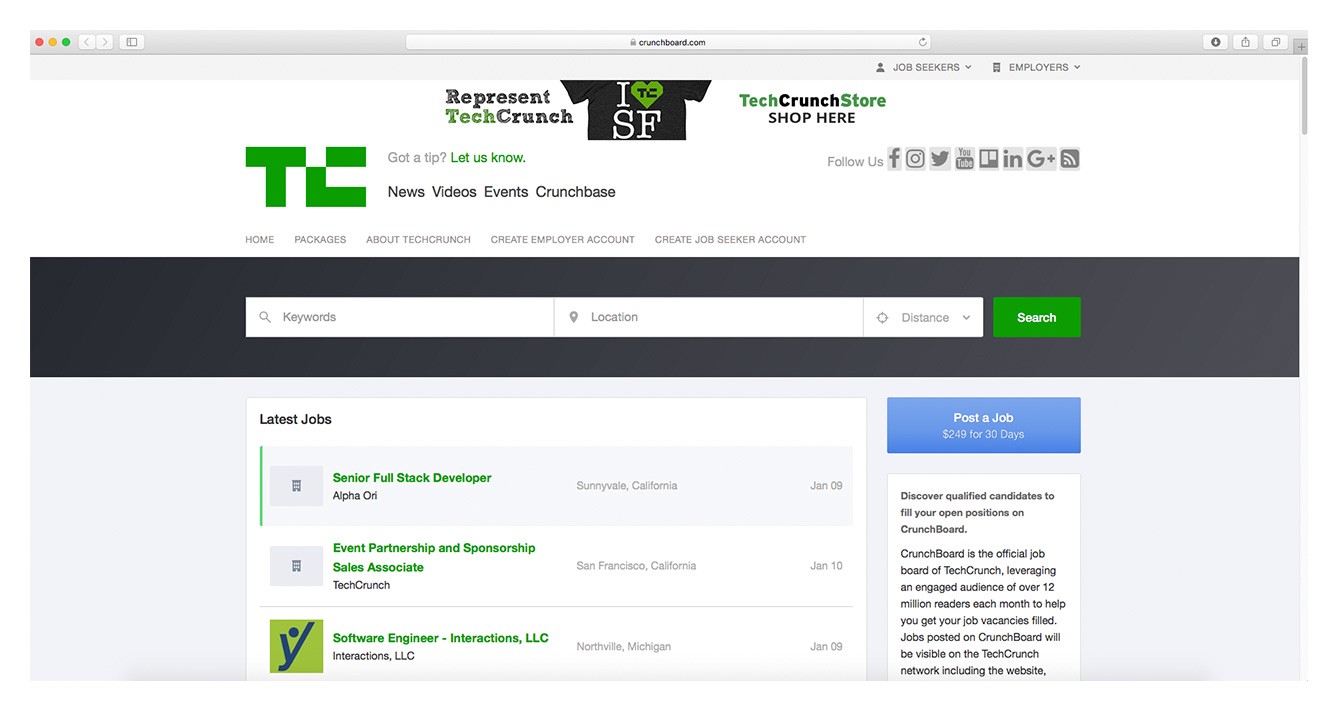This screenshot has width=1340, height=720.
Task: Open a new tab with the plus button
Action: [x=1301, y=47]
